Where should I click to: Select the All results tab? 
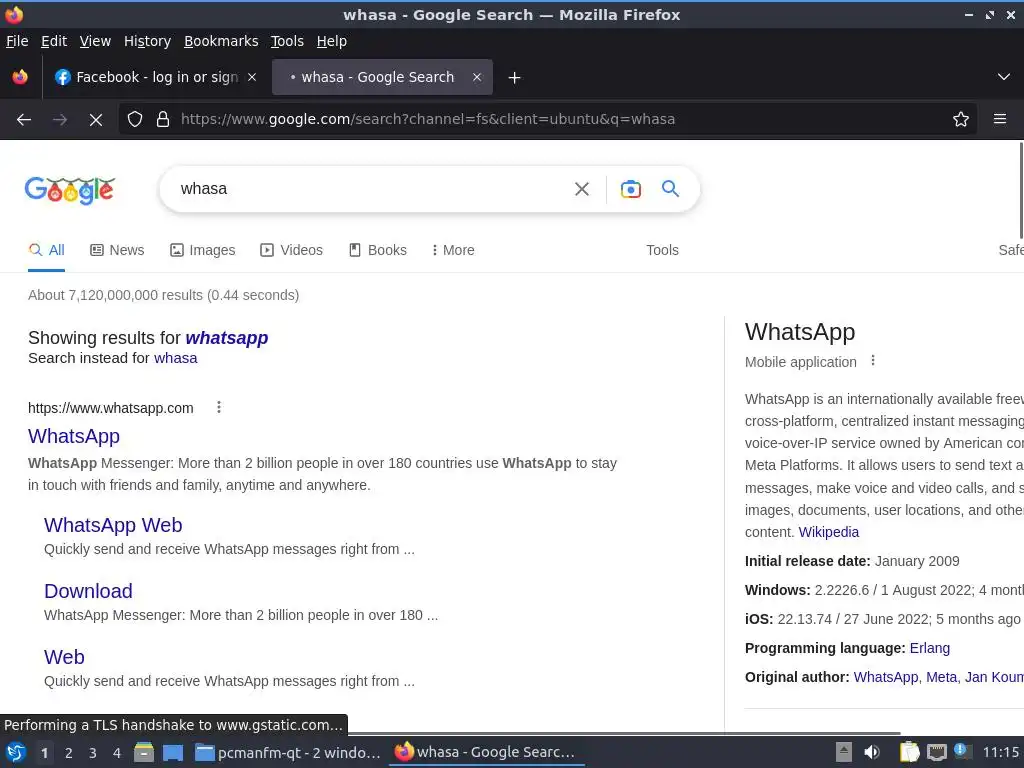[46, 250]
